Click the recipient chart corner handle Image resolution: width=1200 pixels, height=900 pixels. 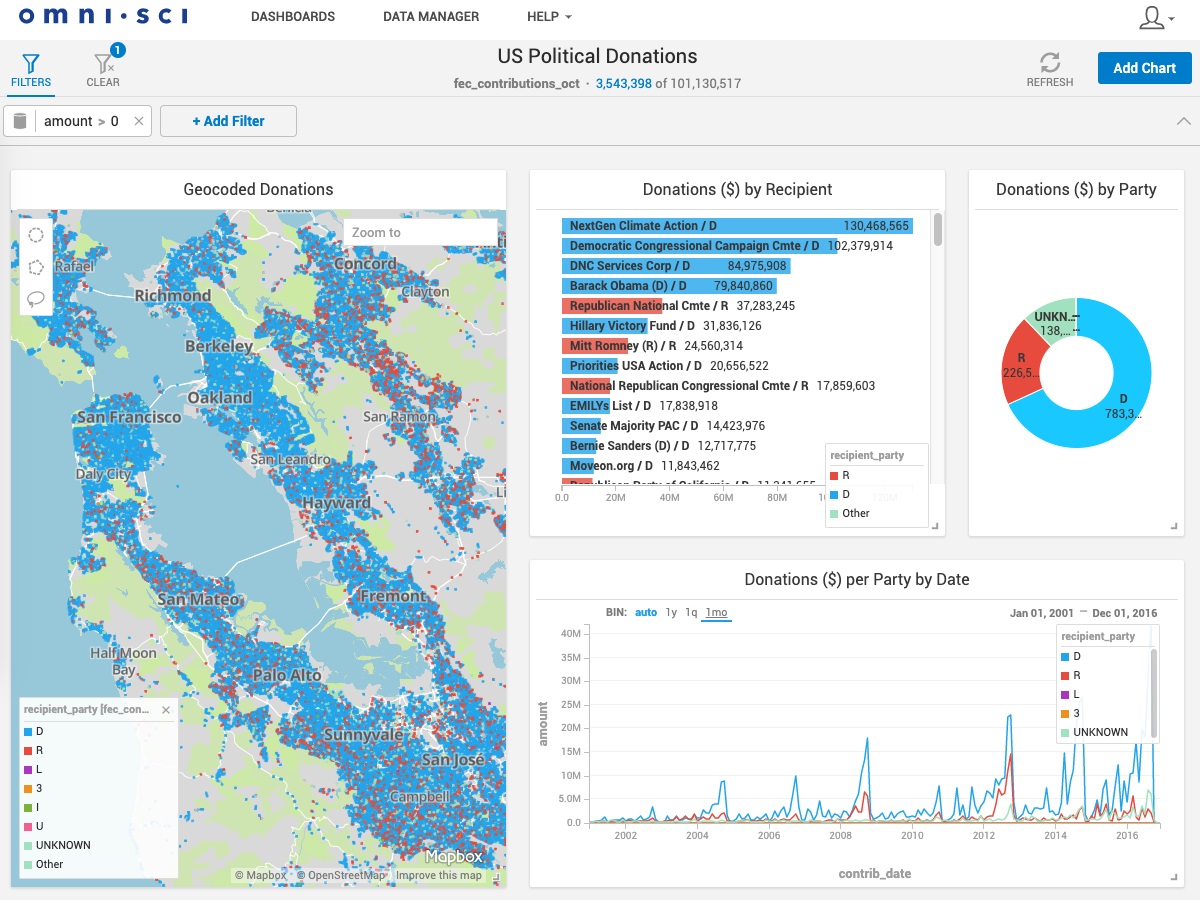(935, 526)
